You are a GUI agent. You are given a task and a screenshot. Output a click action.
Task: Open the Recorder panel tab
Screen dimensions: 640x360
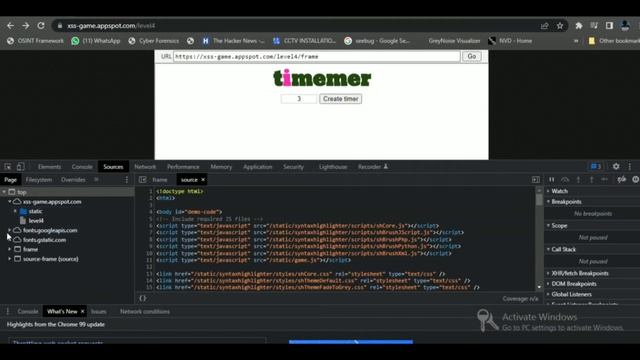click(x=373, y=167)
